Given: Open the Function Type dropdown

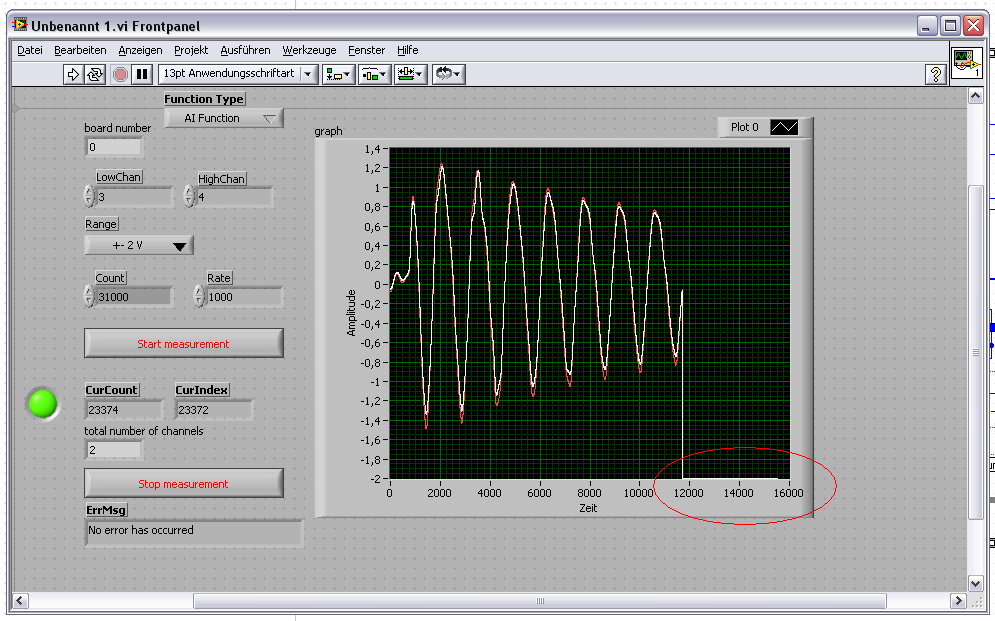Looking at the screenshot, I should pyautogui.click(x=223, y=118).
